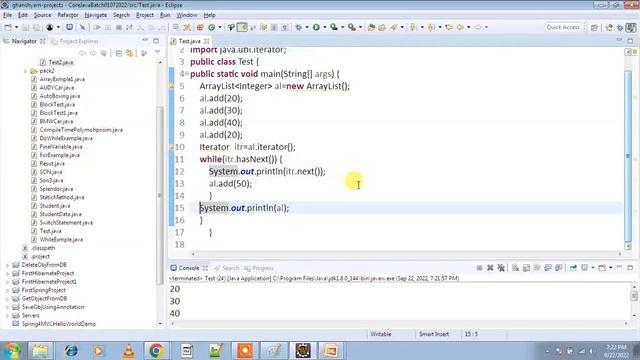Click the editor vertical scrollbar
This screenshot has height=360, width=640.
(628, 155)
